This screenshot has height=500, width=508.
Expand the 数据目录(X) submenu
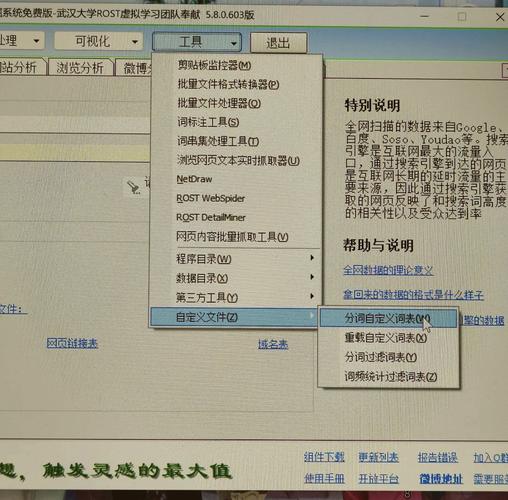236,278
